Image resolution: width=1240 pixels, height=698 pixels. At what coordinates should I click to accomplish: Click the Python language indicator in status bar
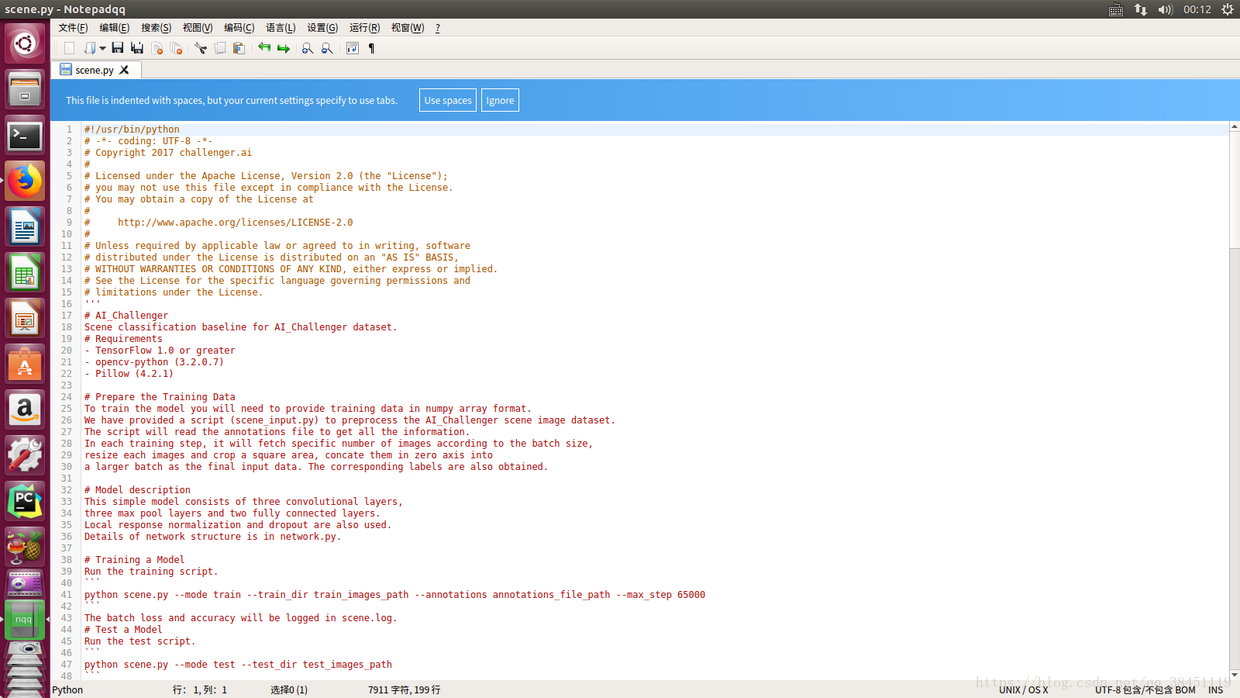pos(68,690)
